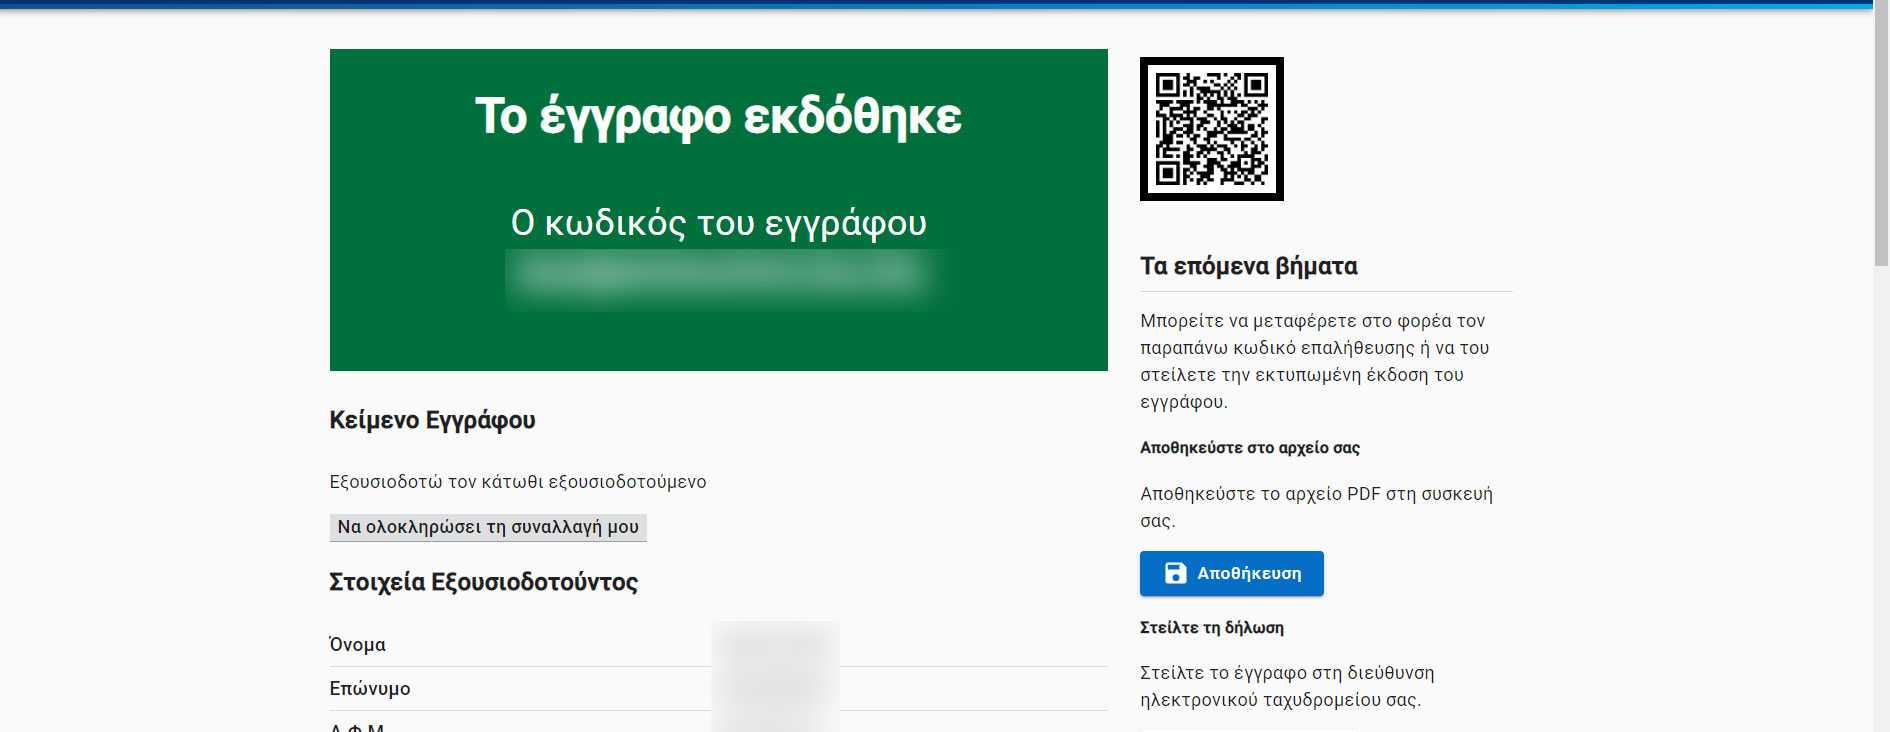Image resolution: width=1890 pixels, height=732 pixels.
Task: Click the QR code image
Action: point(1211,129)
